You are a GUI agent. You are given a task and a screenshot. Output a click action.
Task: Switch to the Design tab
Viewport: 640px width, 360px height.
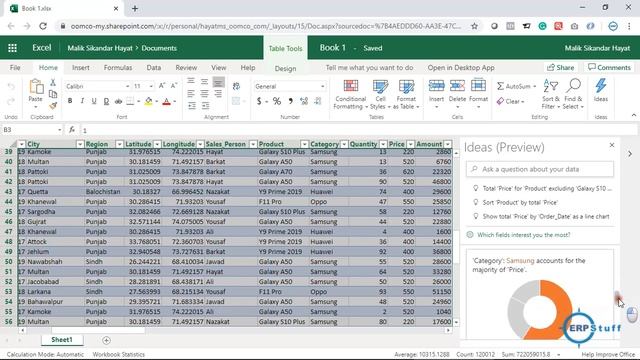(x=285, y=69)
